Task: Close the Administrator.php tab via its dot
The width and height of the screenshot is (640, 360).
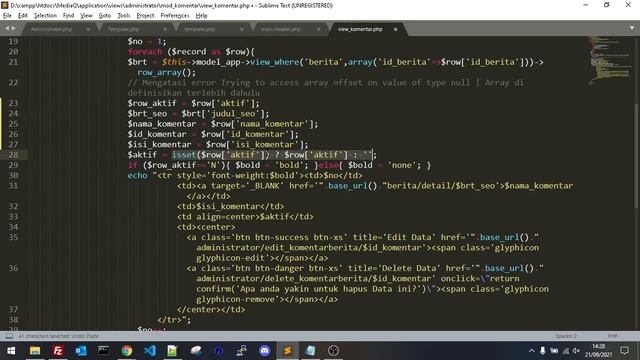Action: point(88,29)
